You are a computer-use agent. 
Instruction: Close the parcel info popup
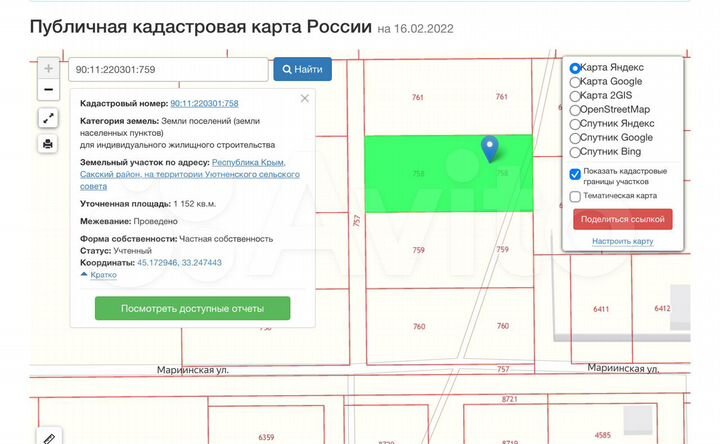304,98
